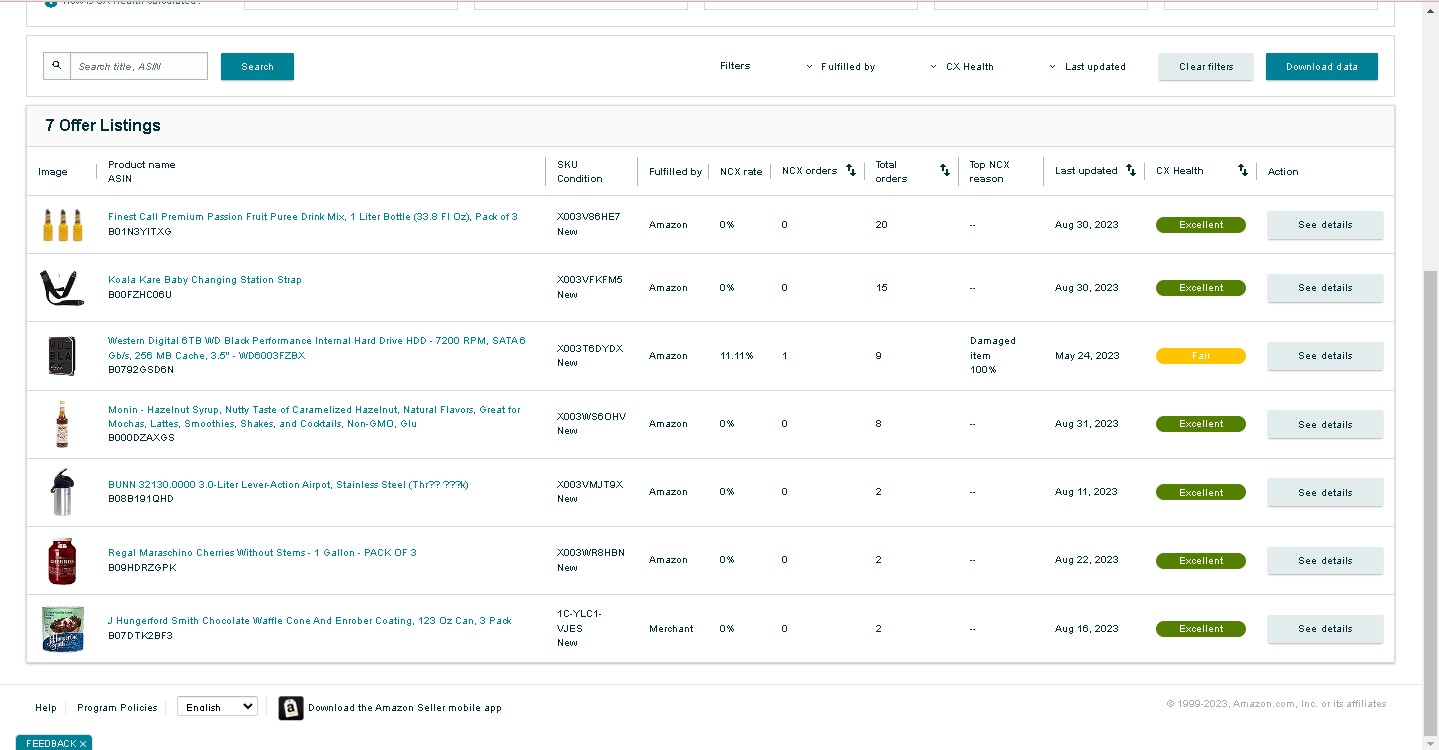
Task: Click the Aug 11, 2023 last updated date
Action: 1087,492
